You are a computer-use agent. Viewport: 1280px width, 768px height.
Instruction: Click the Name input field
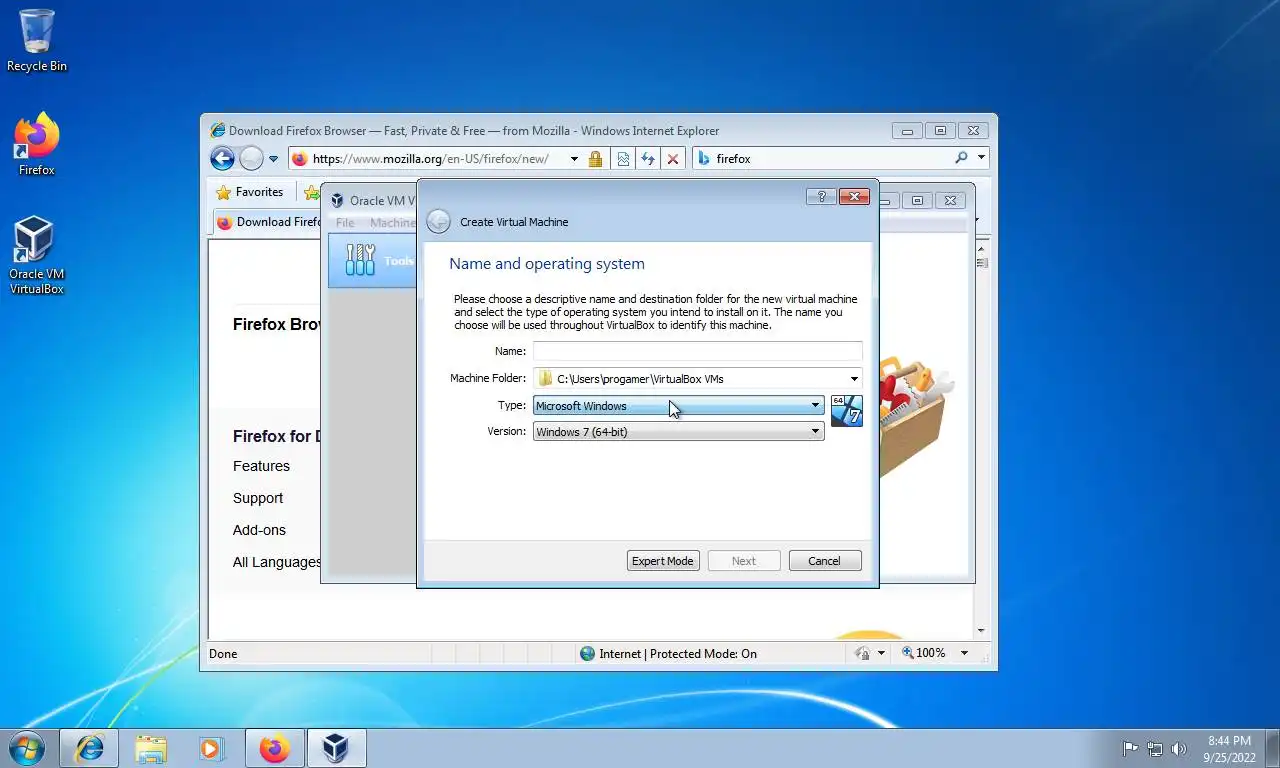697,351
